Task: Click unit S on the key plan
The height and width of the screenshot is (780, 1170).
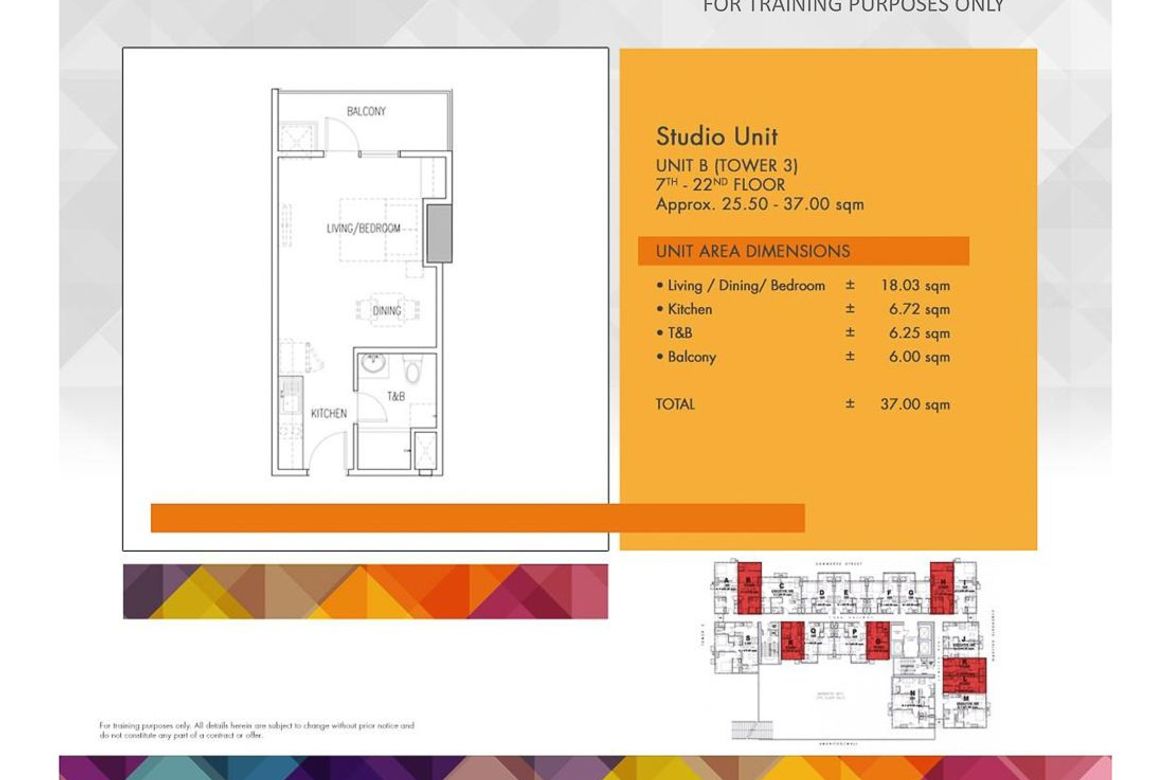Action: (x=736, y=648)
